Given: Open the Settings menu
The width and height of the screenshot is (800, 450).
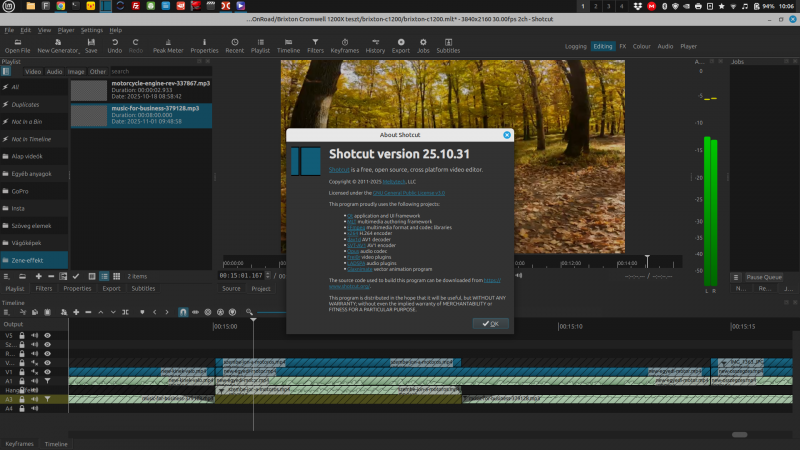Looking at the screenshot, I should [91, 30].
